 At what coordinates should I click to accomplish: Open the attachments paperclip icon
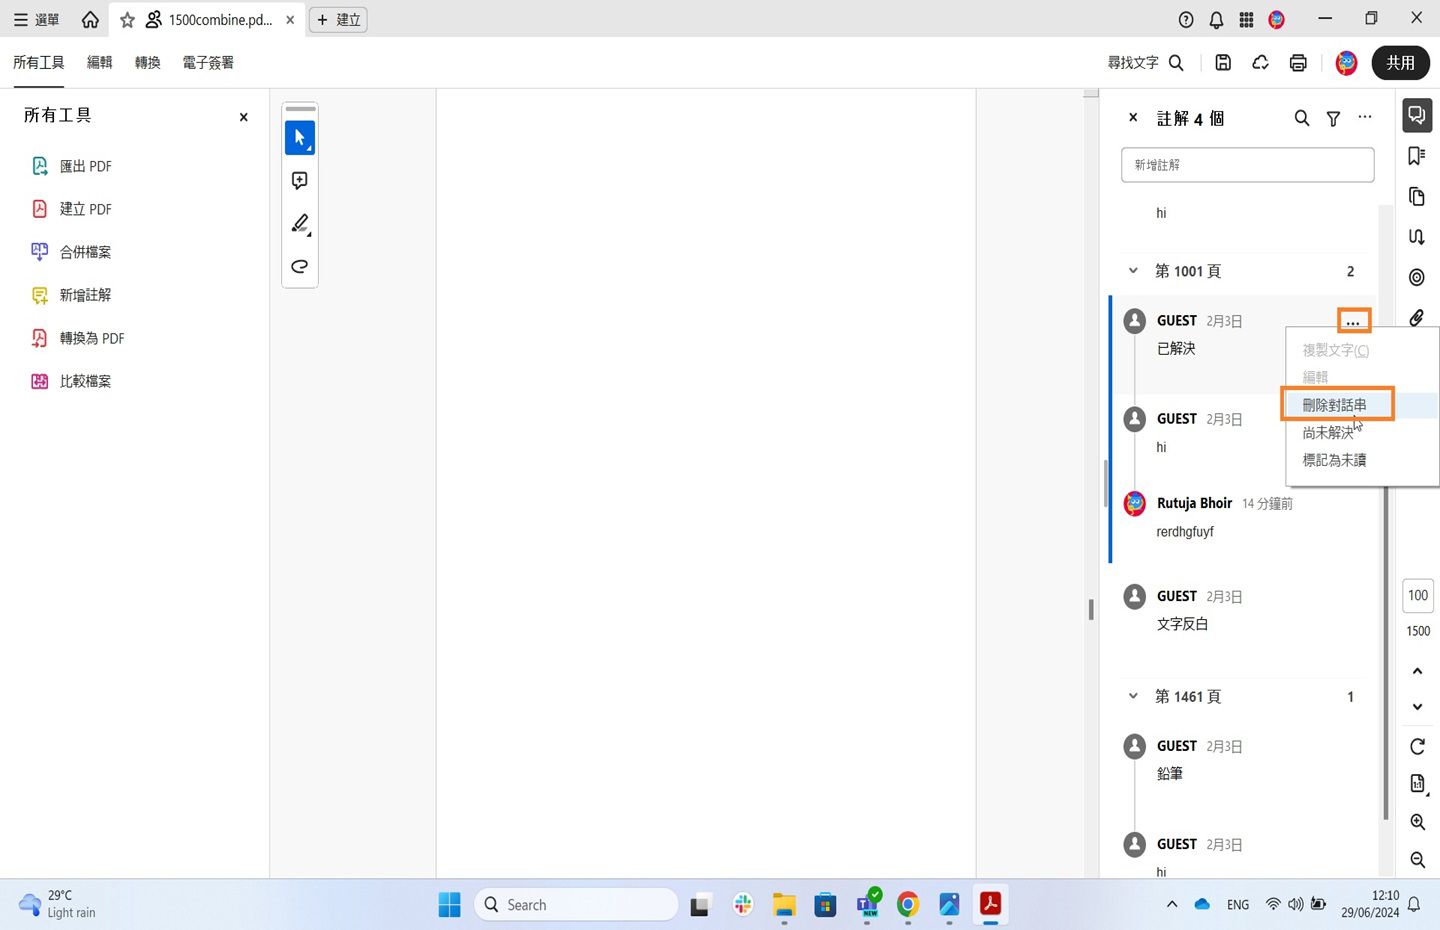[x=1416, y=318]
